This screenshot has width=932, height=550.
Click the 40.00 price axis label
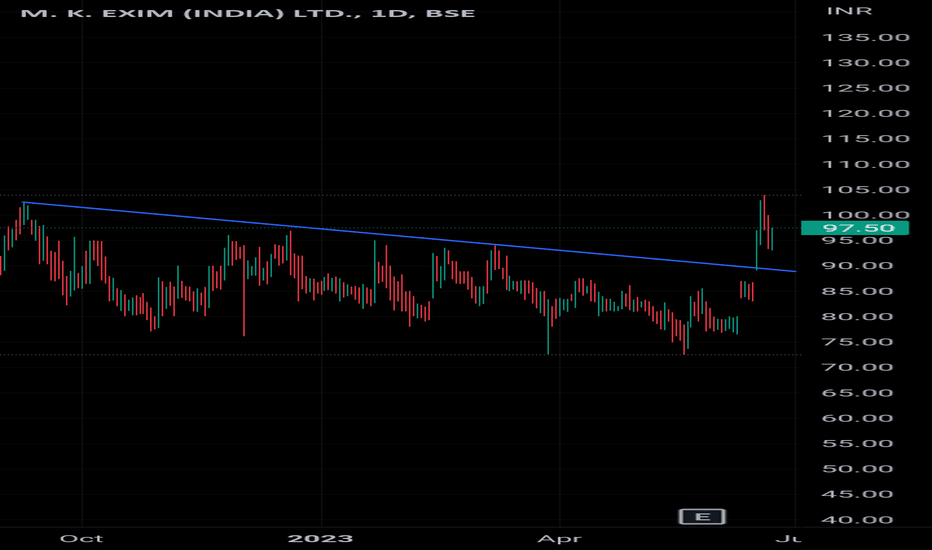click(x=857, y=520)
